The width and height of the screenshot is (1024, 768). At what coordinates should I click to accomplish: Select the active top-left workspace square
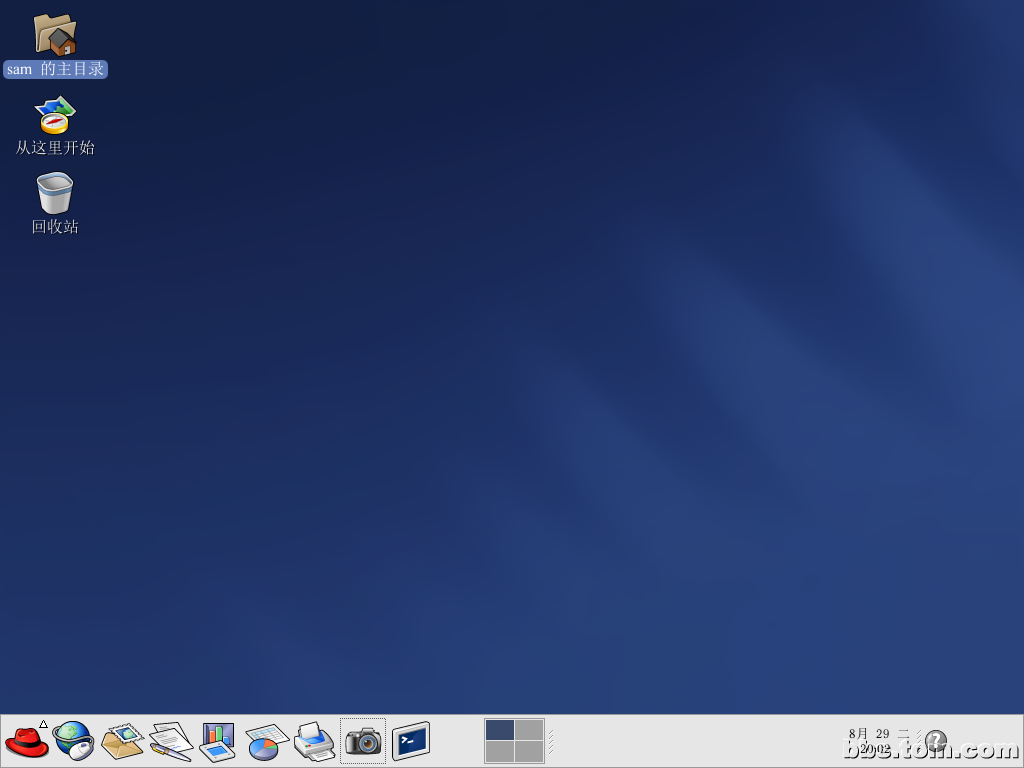pos(501,731)
